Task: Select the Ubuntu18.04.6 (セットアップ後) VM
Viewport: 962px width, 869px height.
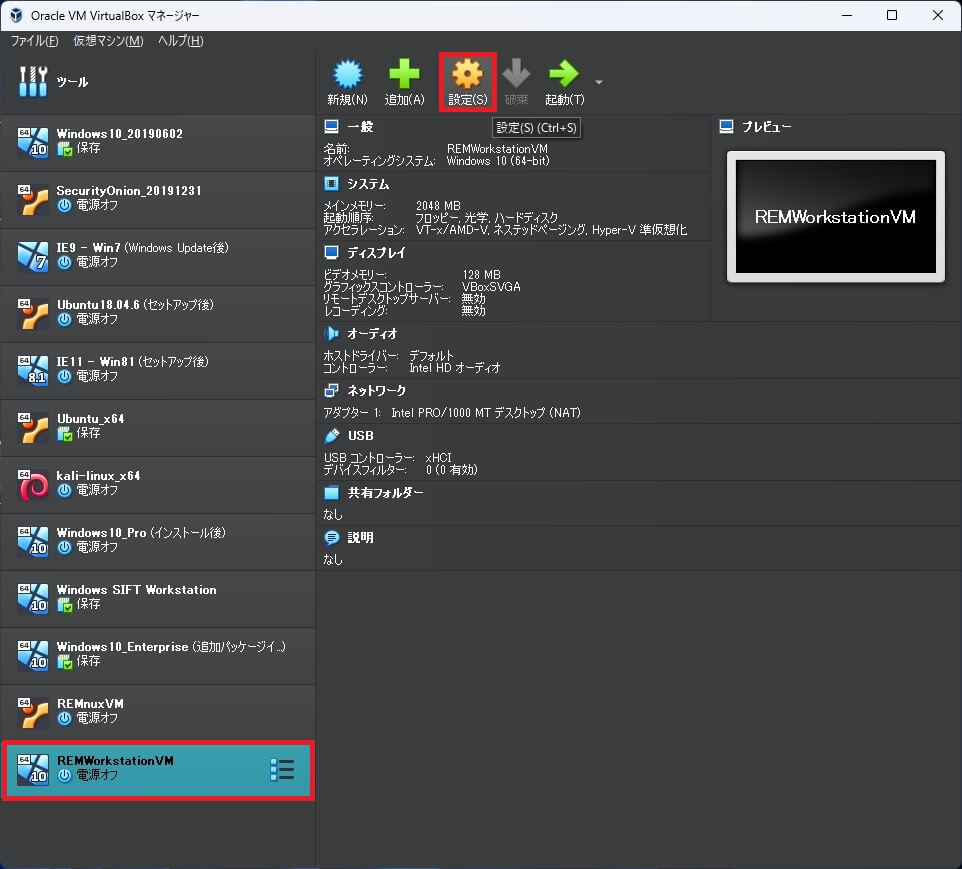Action: pos(158,314)
